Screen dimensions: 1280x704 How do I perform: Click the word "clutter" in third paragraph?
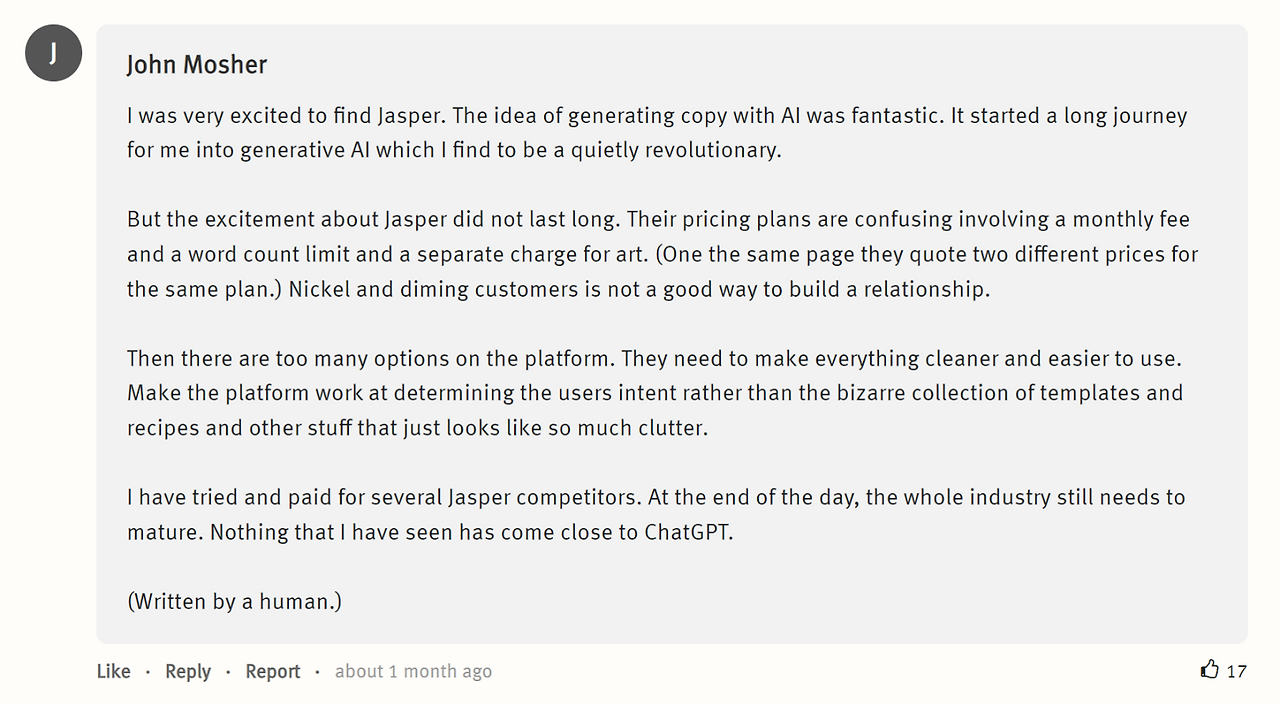pyautogui.click(x=670, y=428)
